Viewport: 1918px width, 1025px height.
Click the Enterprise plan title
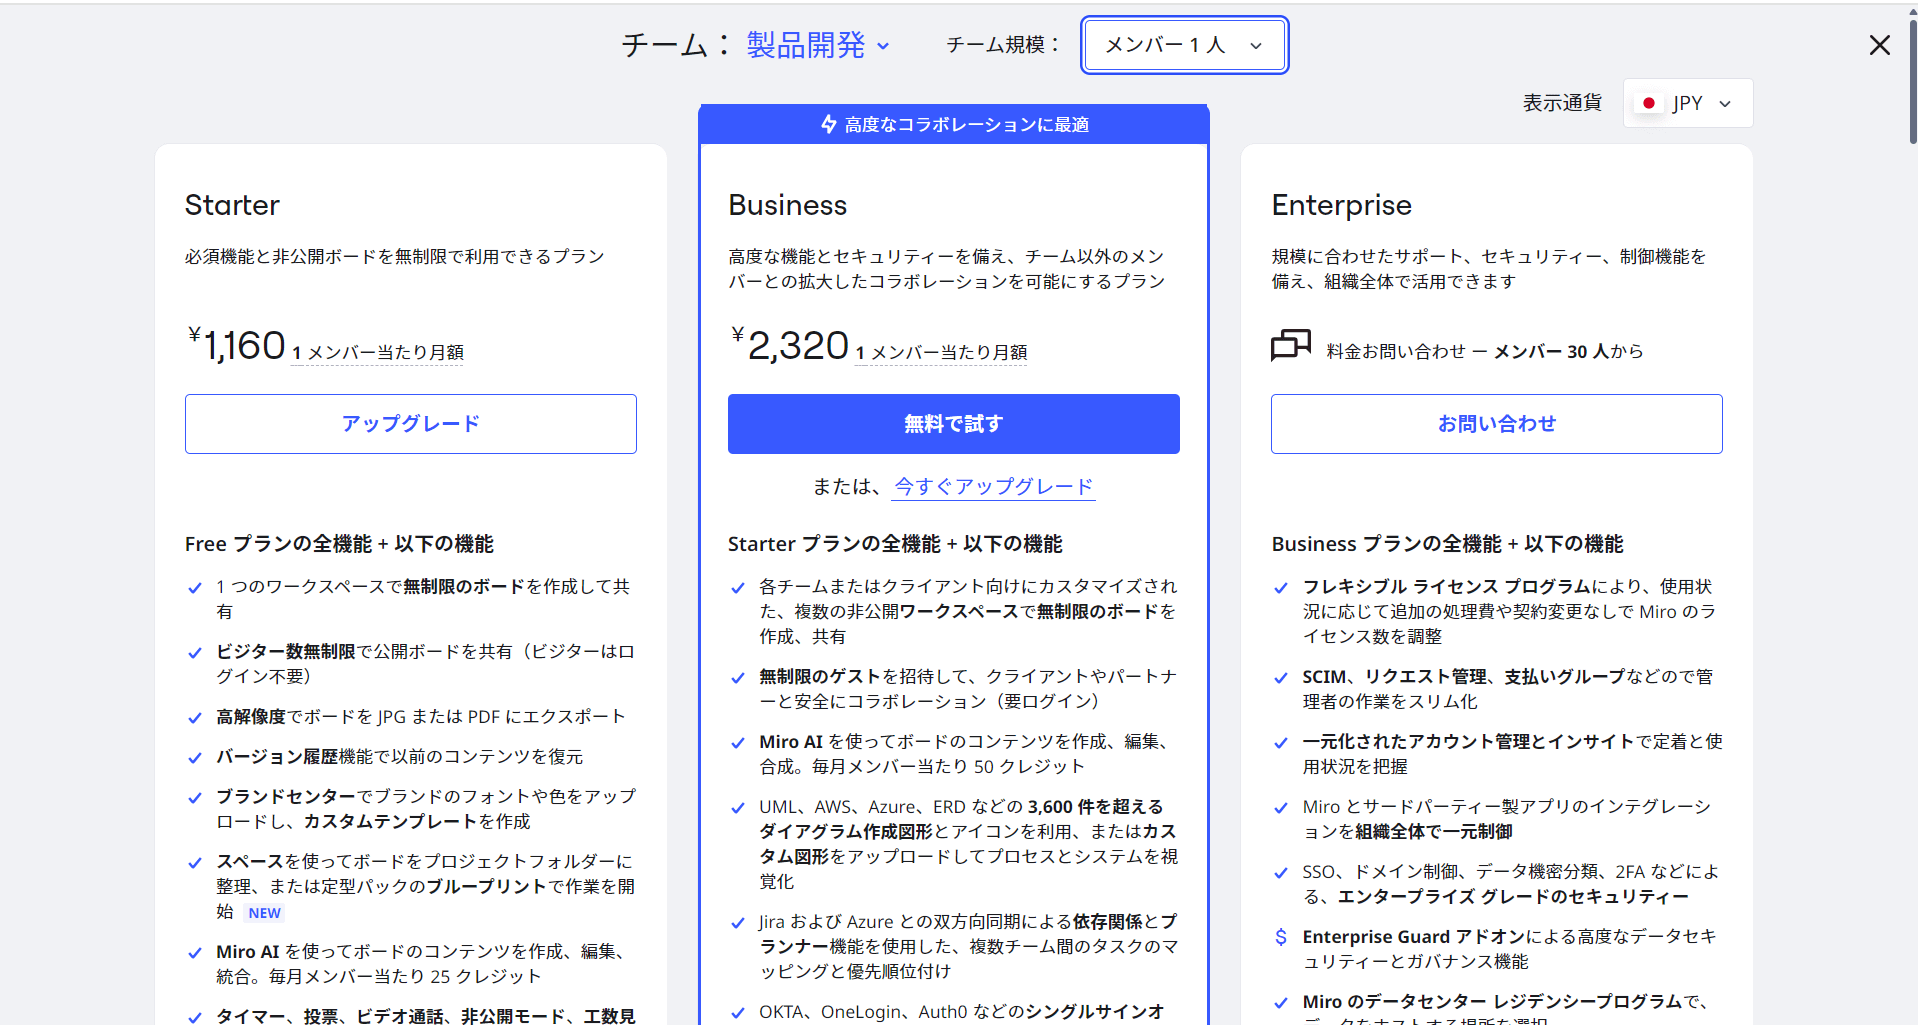pos(1341,205)
